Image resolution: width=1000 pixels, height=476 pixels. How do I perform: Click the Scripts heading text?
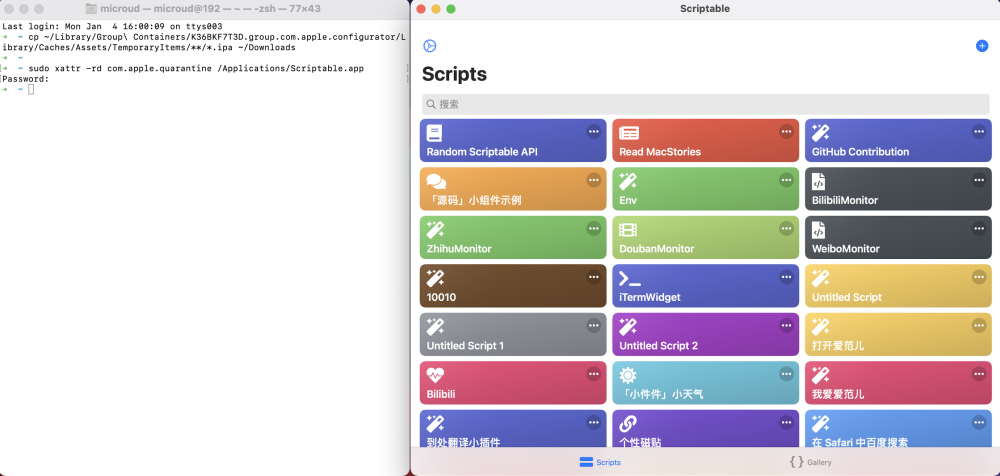coord(454,74)
